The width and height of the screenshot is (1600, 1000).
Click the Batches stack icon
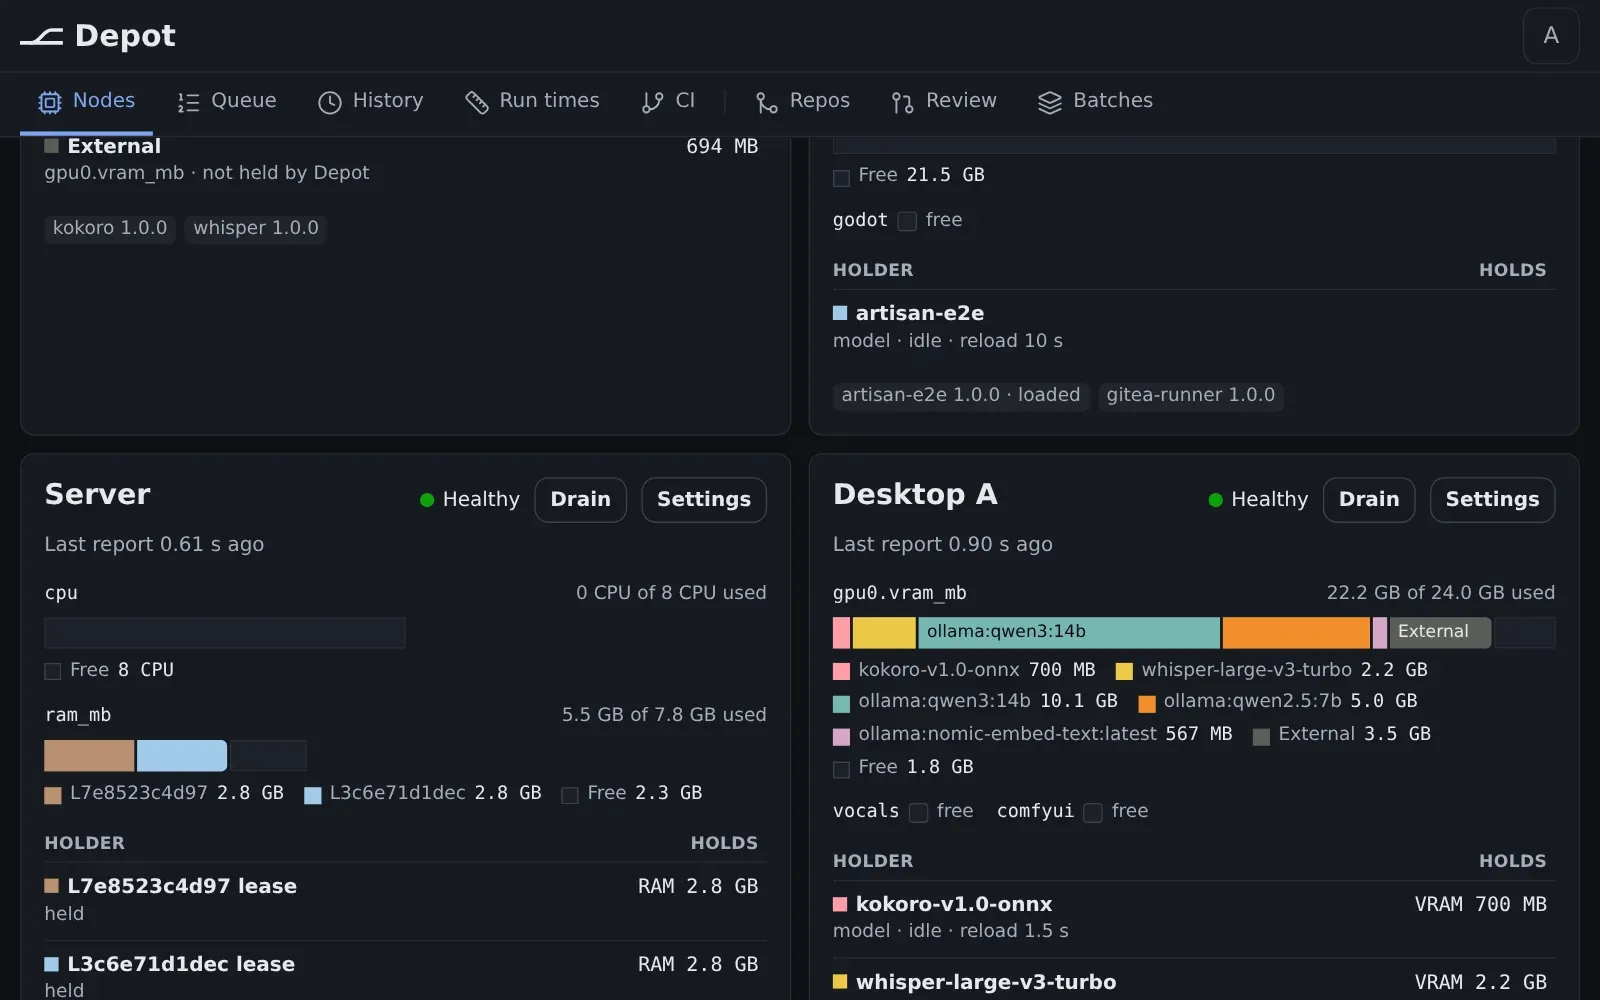[x=1050, y=102]
